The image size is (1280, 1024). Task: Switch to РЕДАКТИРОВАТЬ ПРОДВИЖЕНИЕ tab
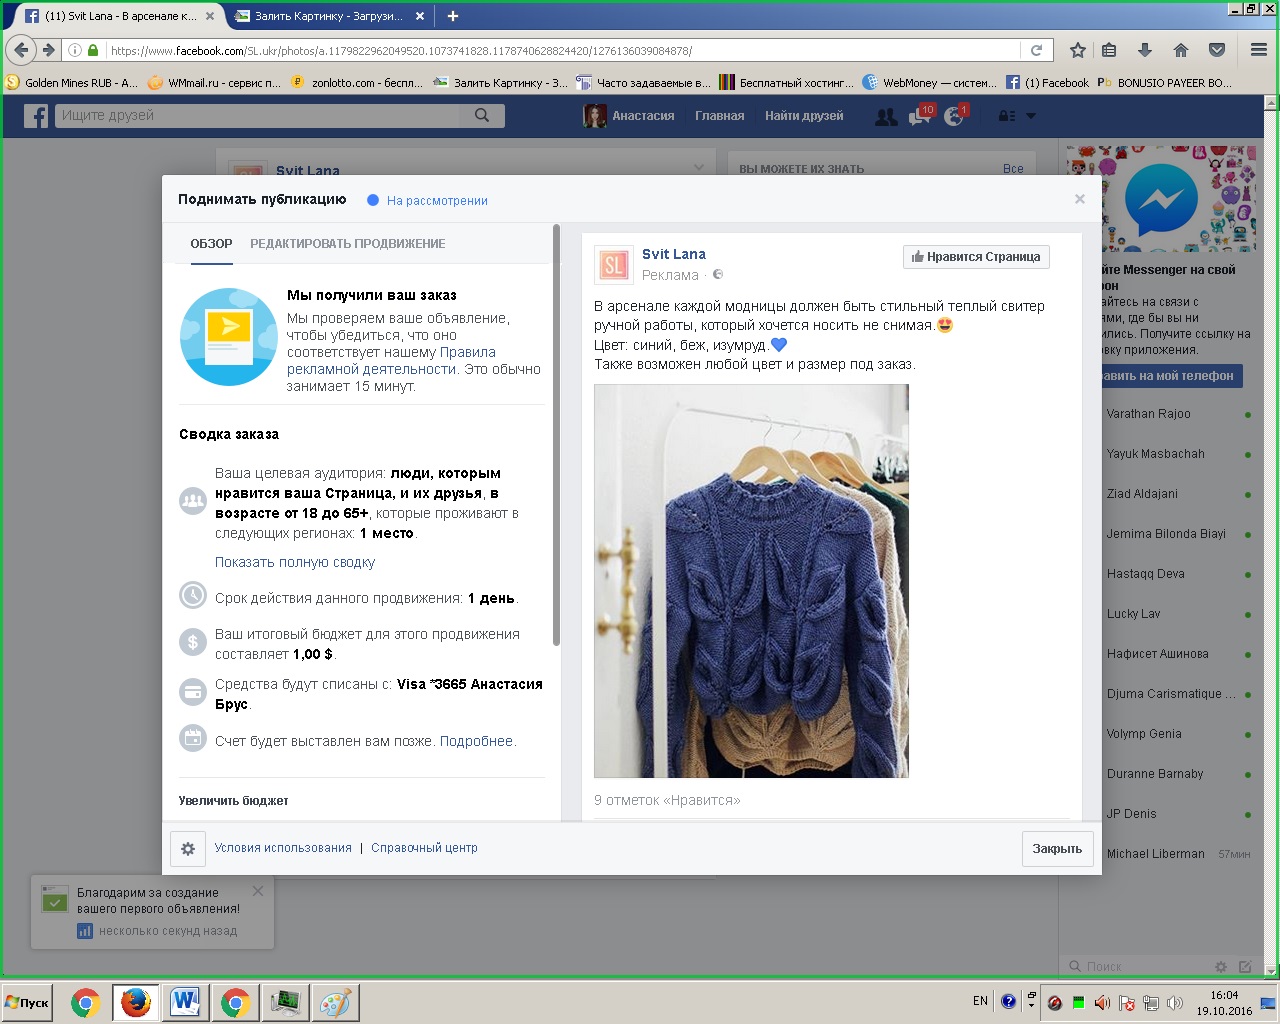(x=348, y=244)
